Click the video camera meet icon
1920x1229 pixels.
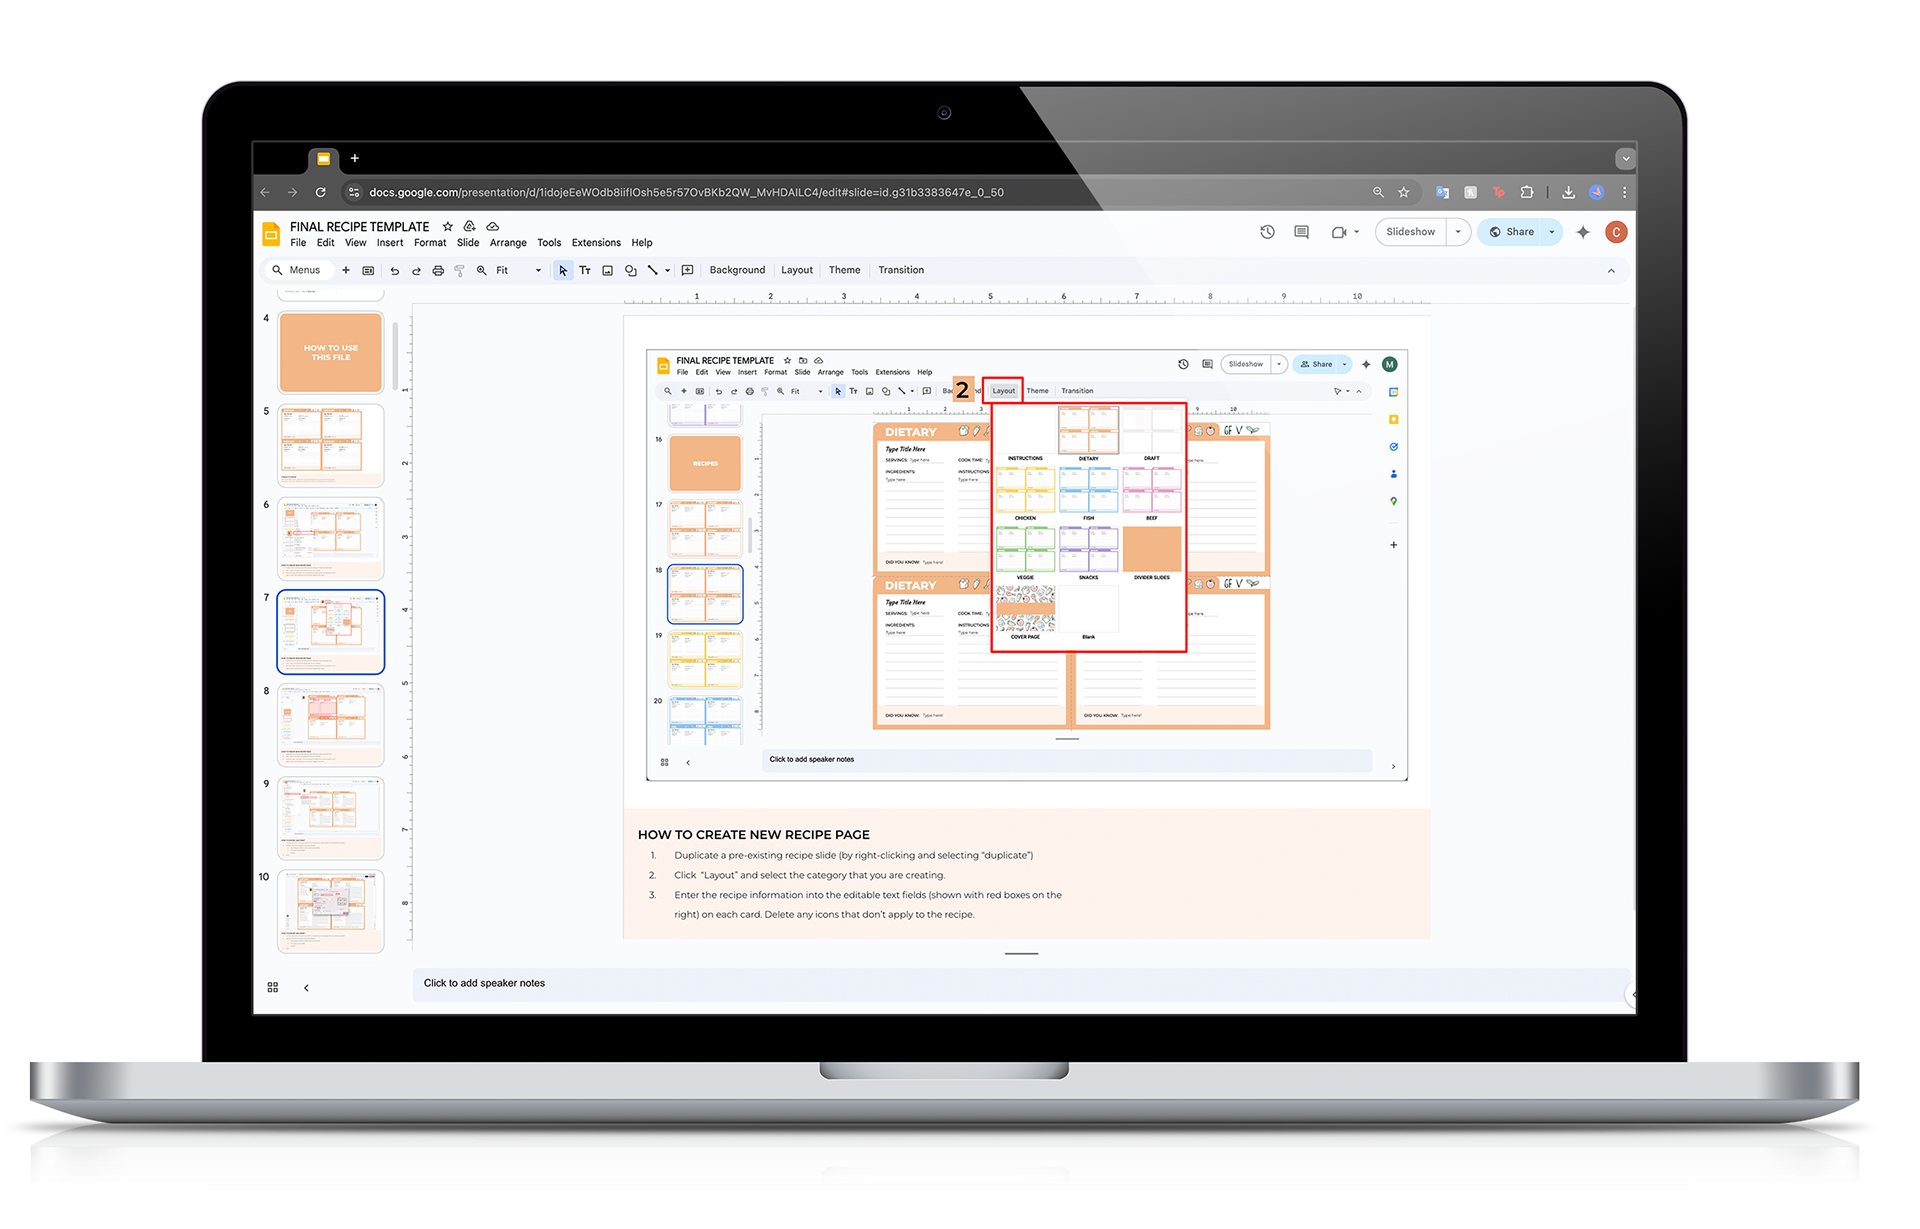1339,232
